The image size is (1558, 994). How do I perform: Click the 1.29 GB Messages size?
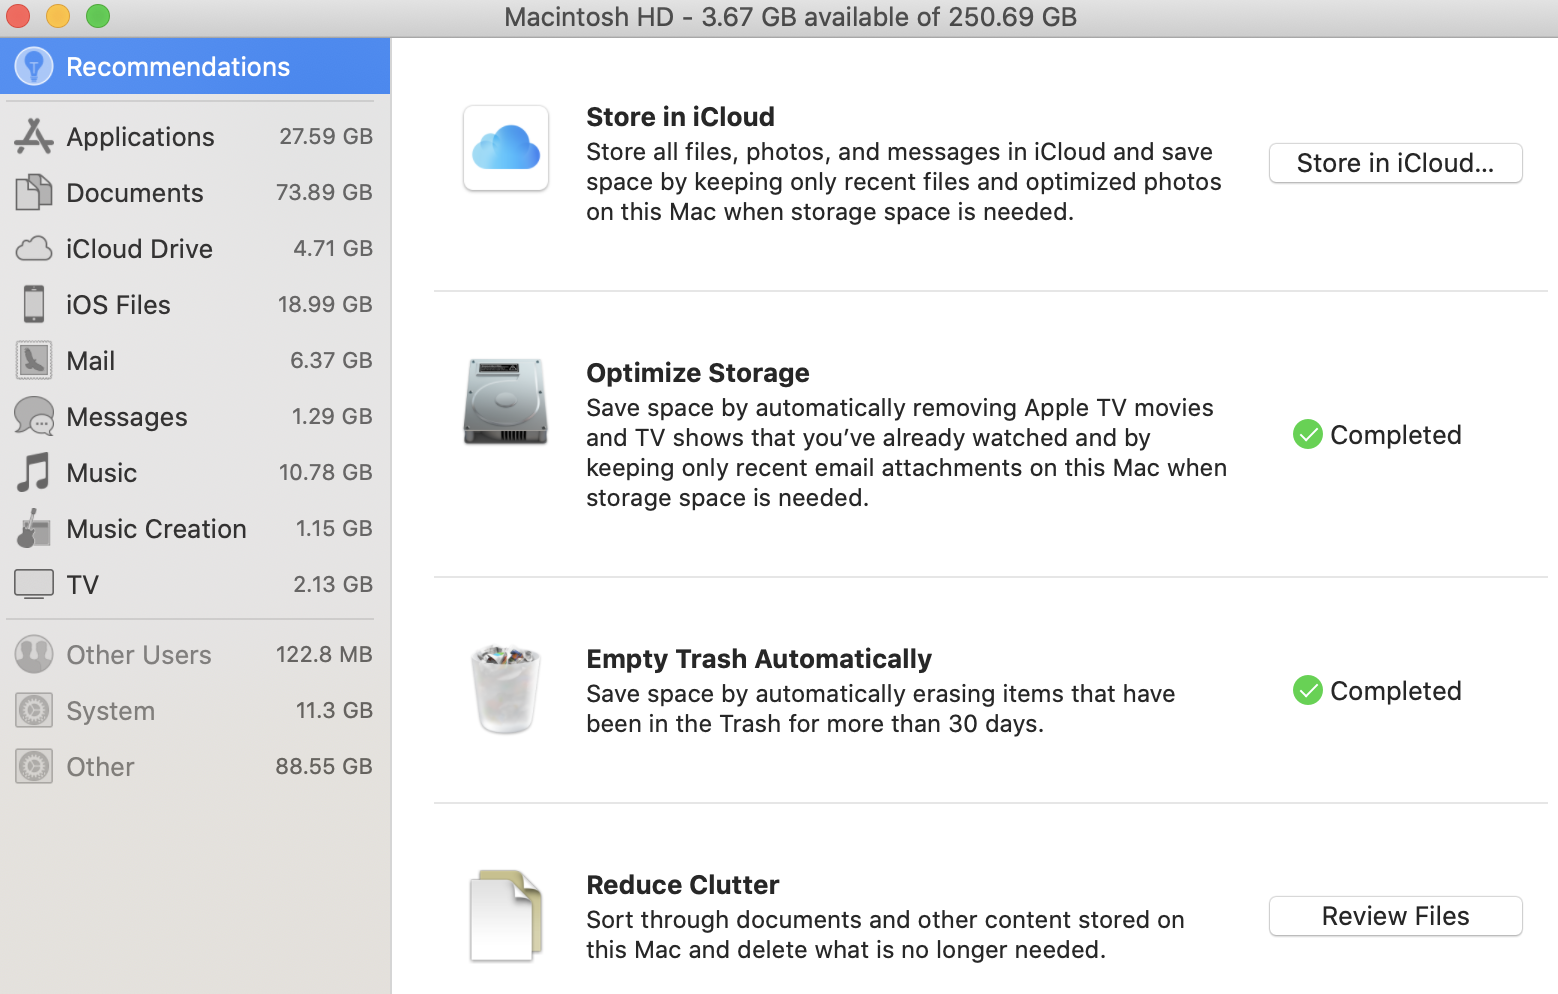[332, 416]
